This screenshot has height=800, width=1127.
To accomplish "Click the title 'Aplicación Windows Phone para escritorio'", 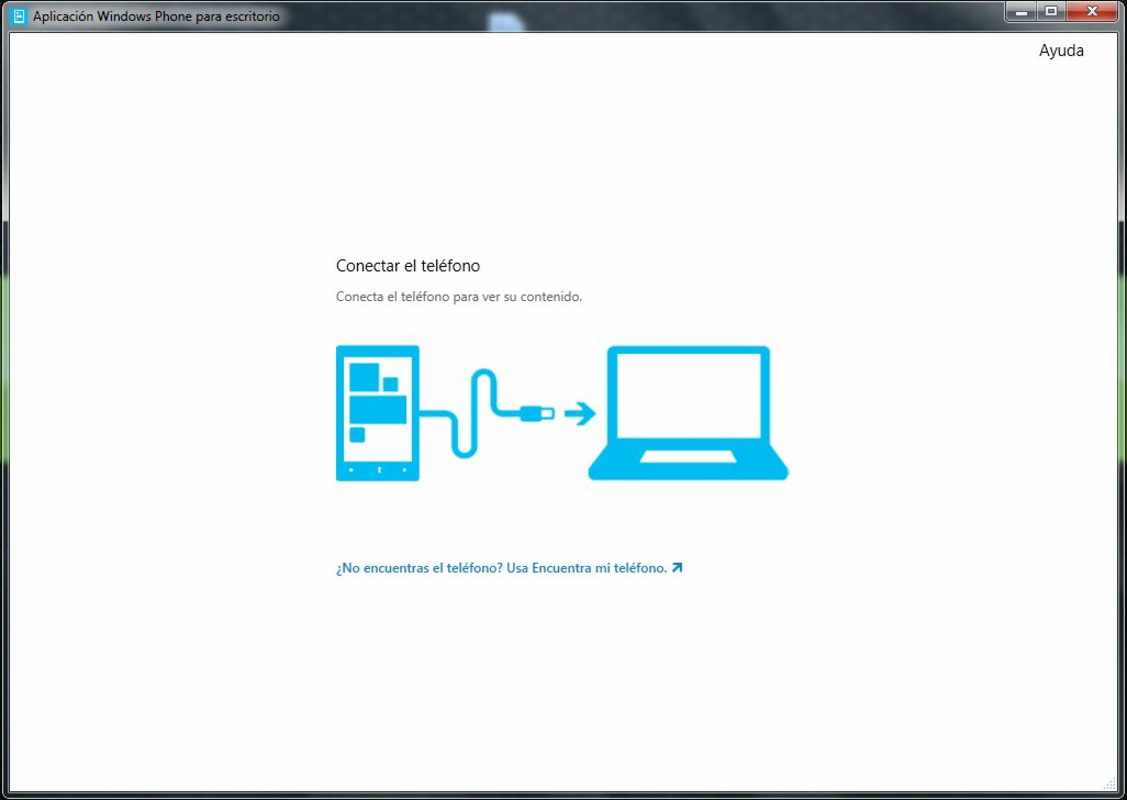I will pos(156,16).
